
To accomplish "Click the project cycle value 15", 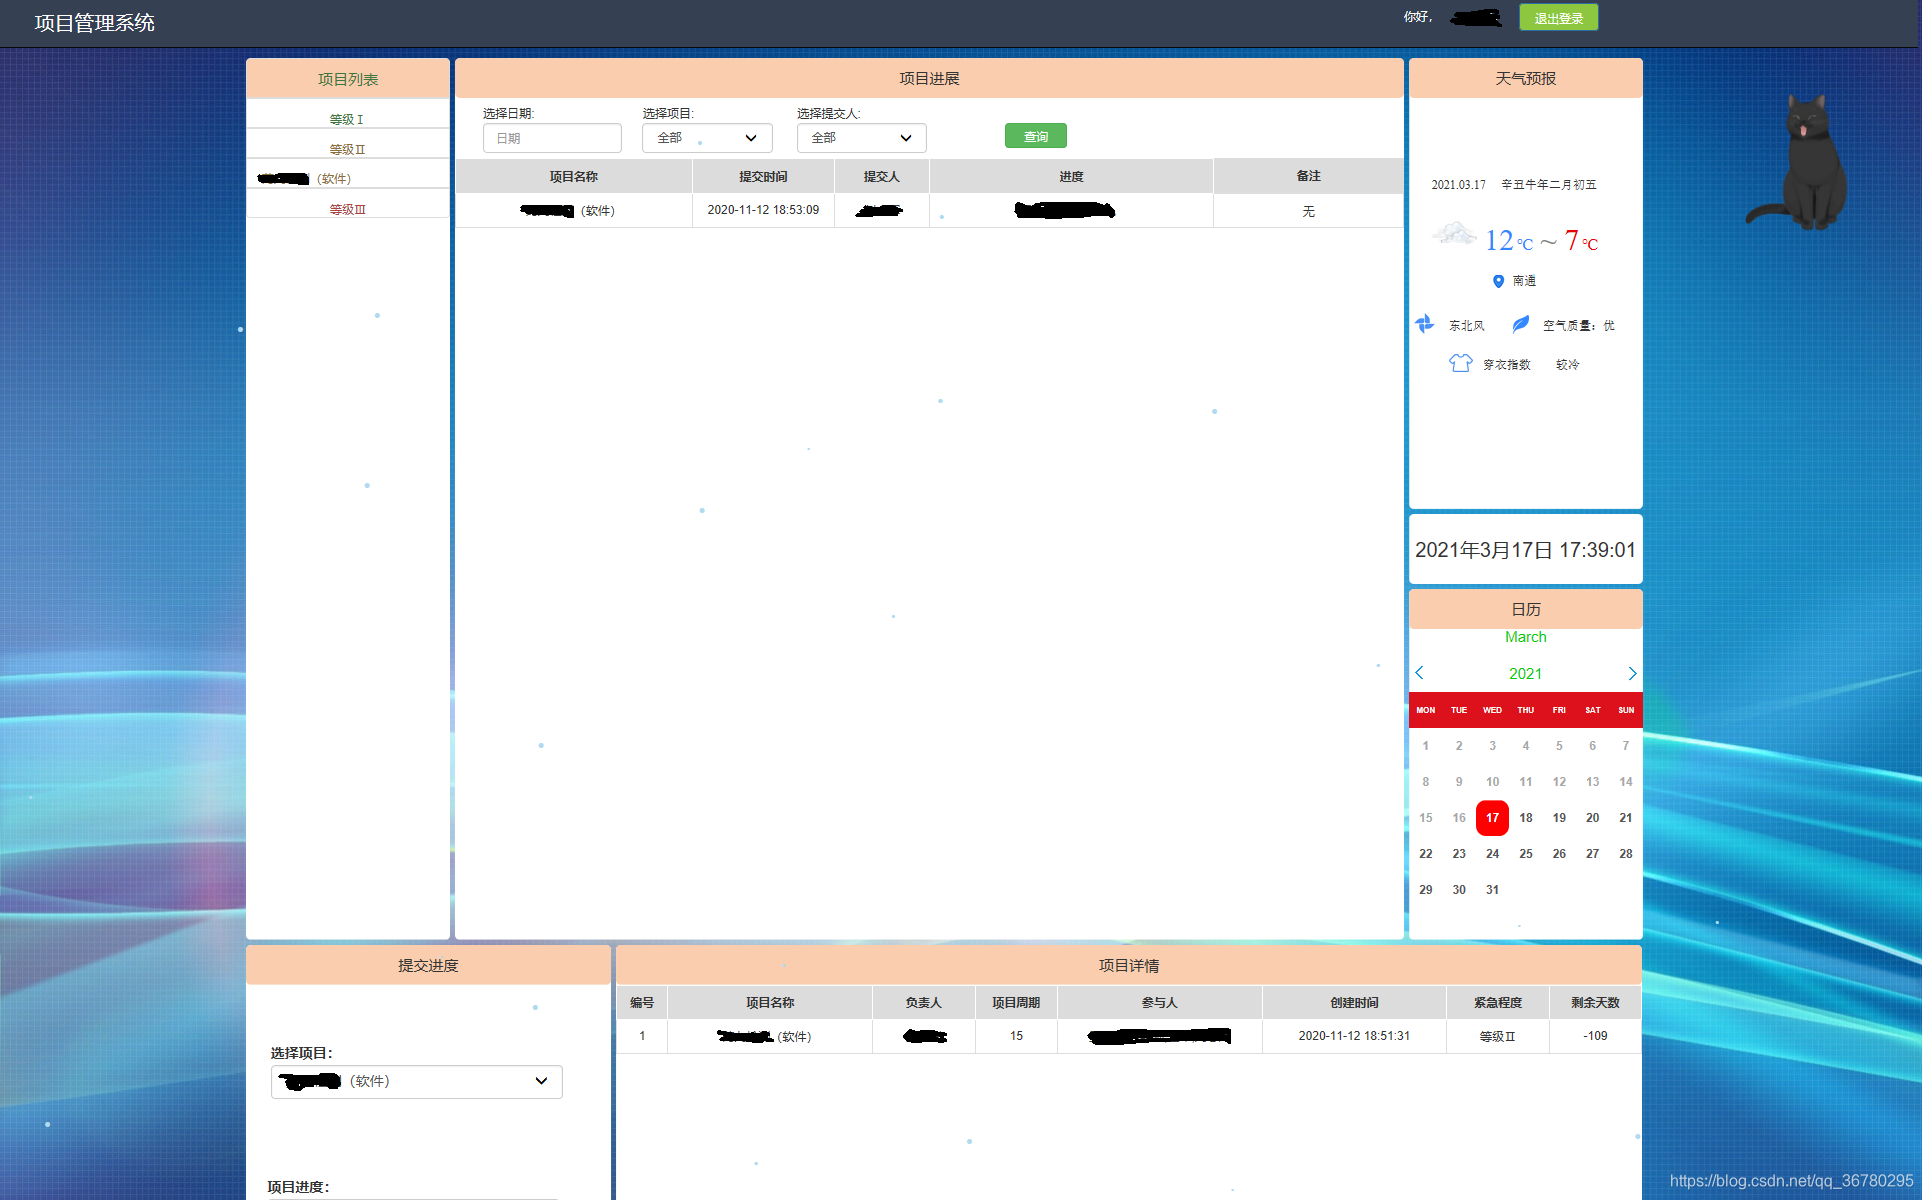I will (1016, 1036).
